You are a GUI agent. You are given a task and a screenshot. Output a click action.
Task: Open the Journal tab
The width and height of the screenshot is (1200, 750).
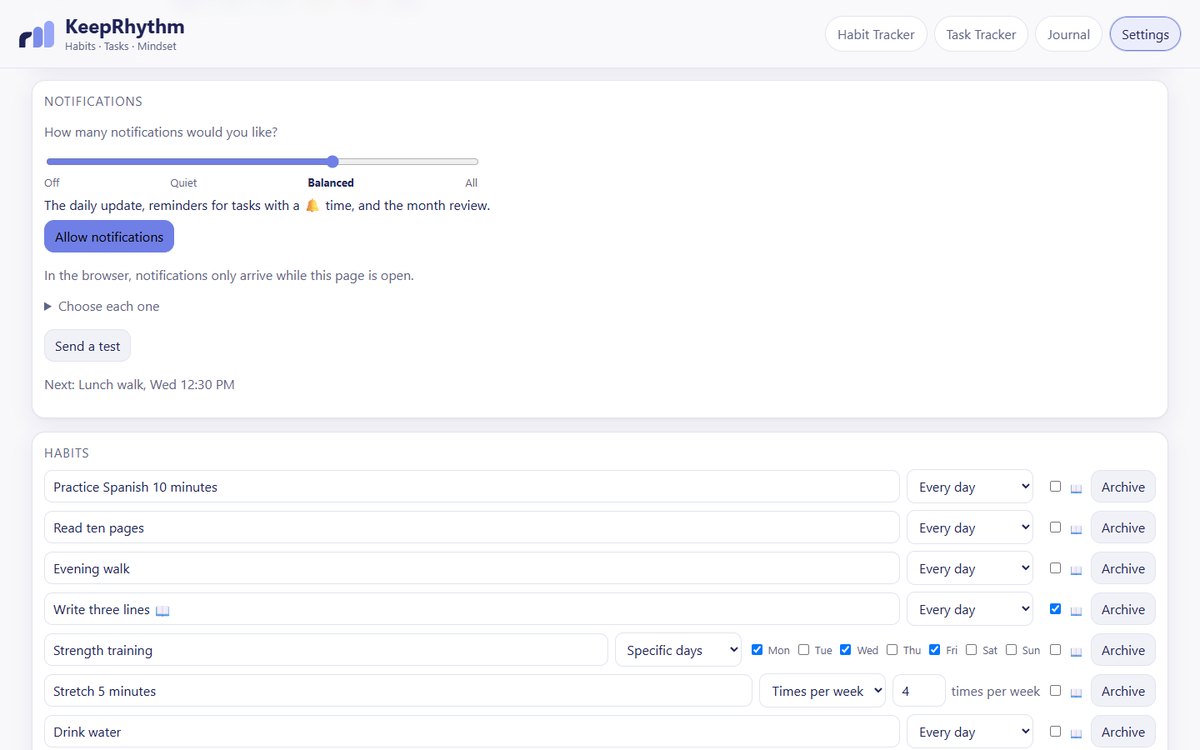(x=1068, y=34)
